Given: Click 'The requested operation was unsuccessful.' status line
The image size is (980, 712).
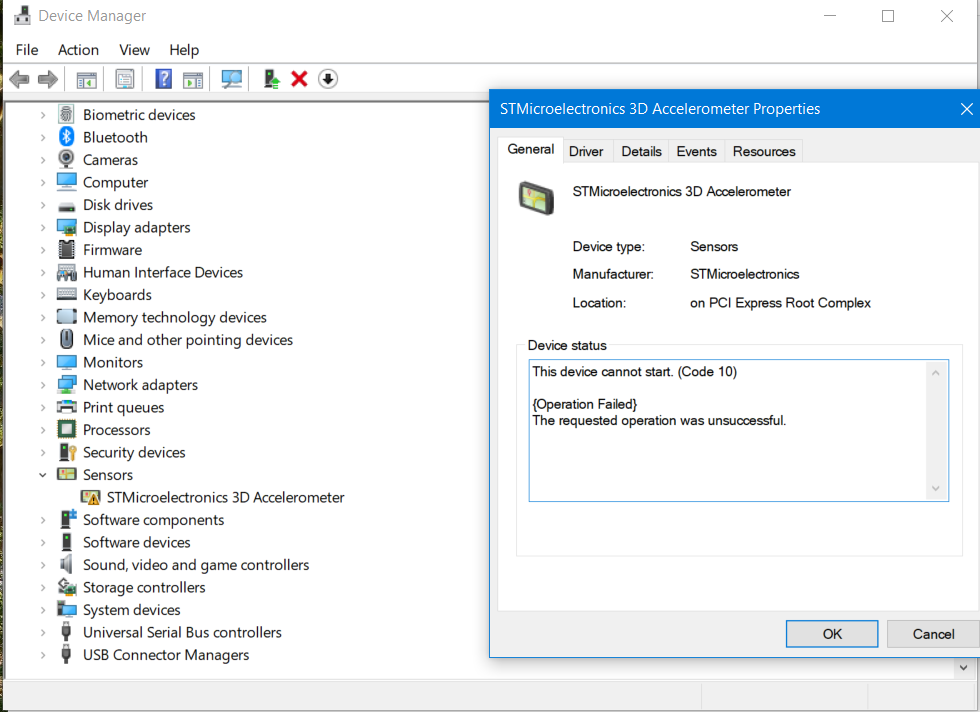Looking at the screenshot, I should [x=659, y=421].
